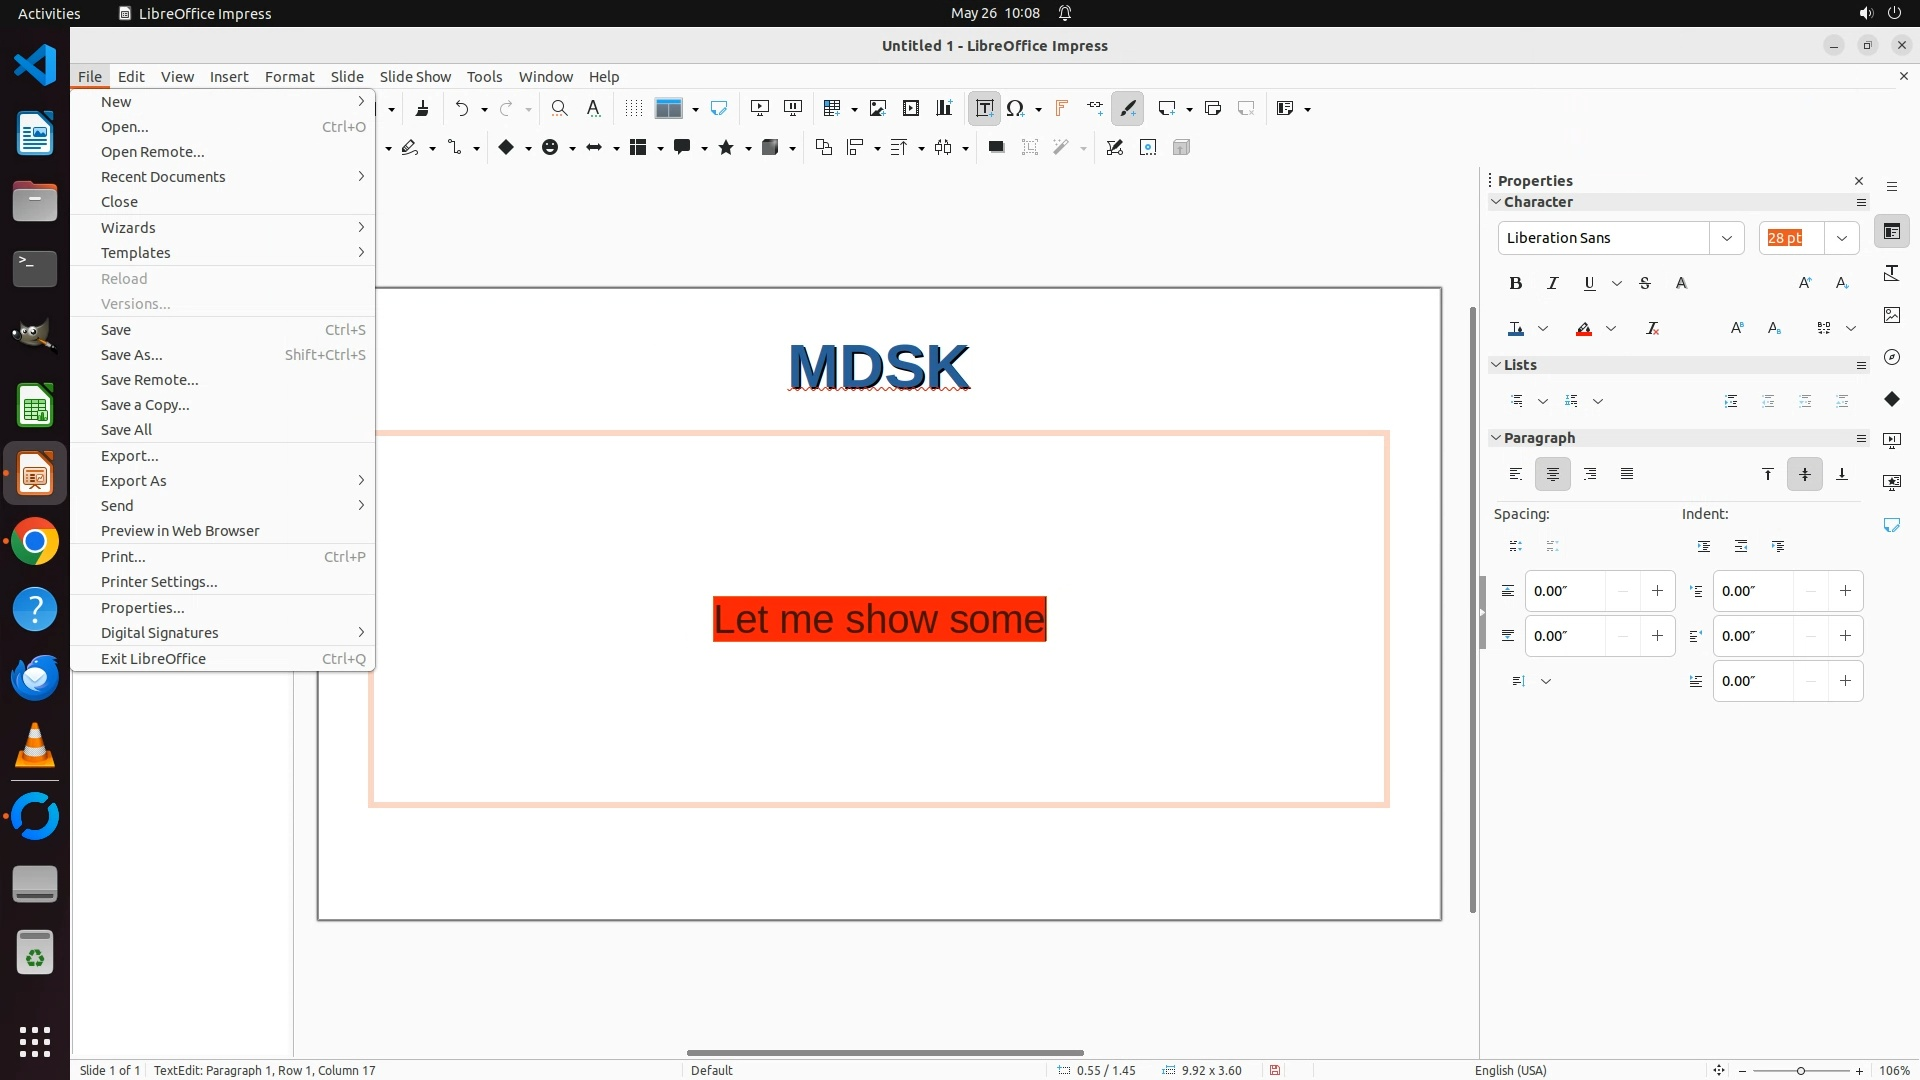Open the Liberation Sans font dropdown

pyautogui.click(x=1726, y=238)
